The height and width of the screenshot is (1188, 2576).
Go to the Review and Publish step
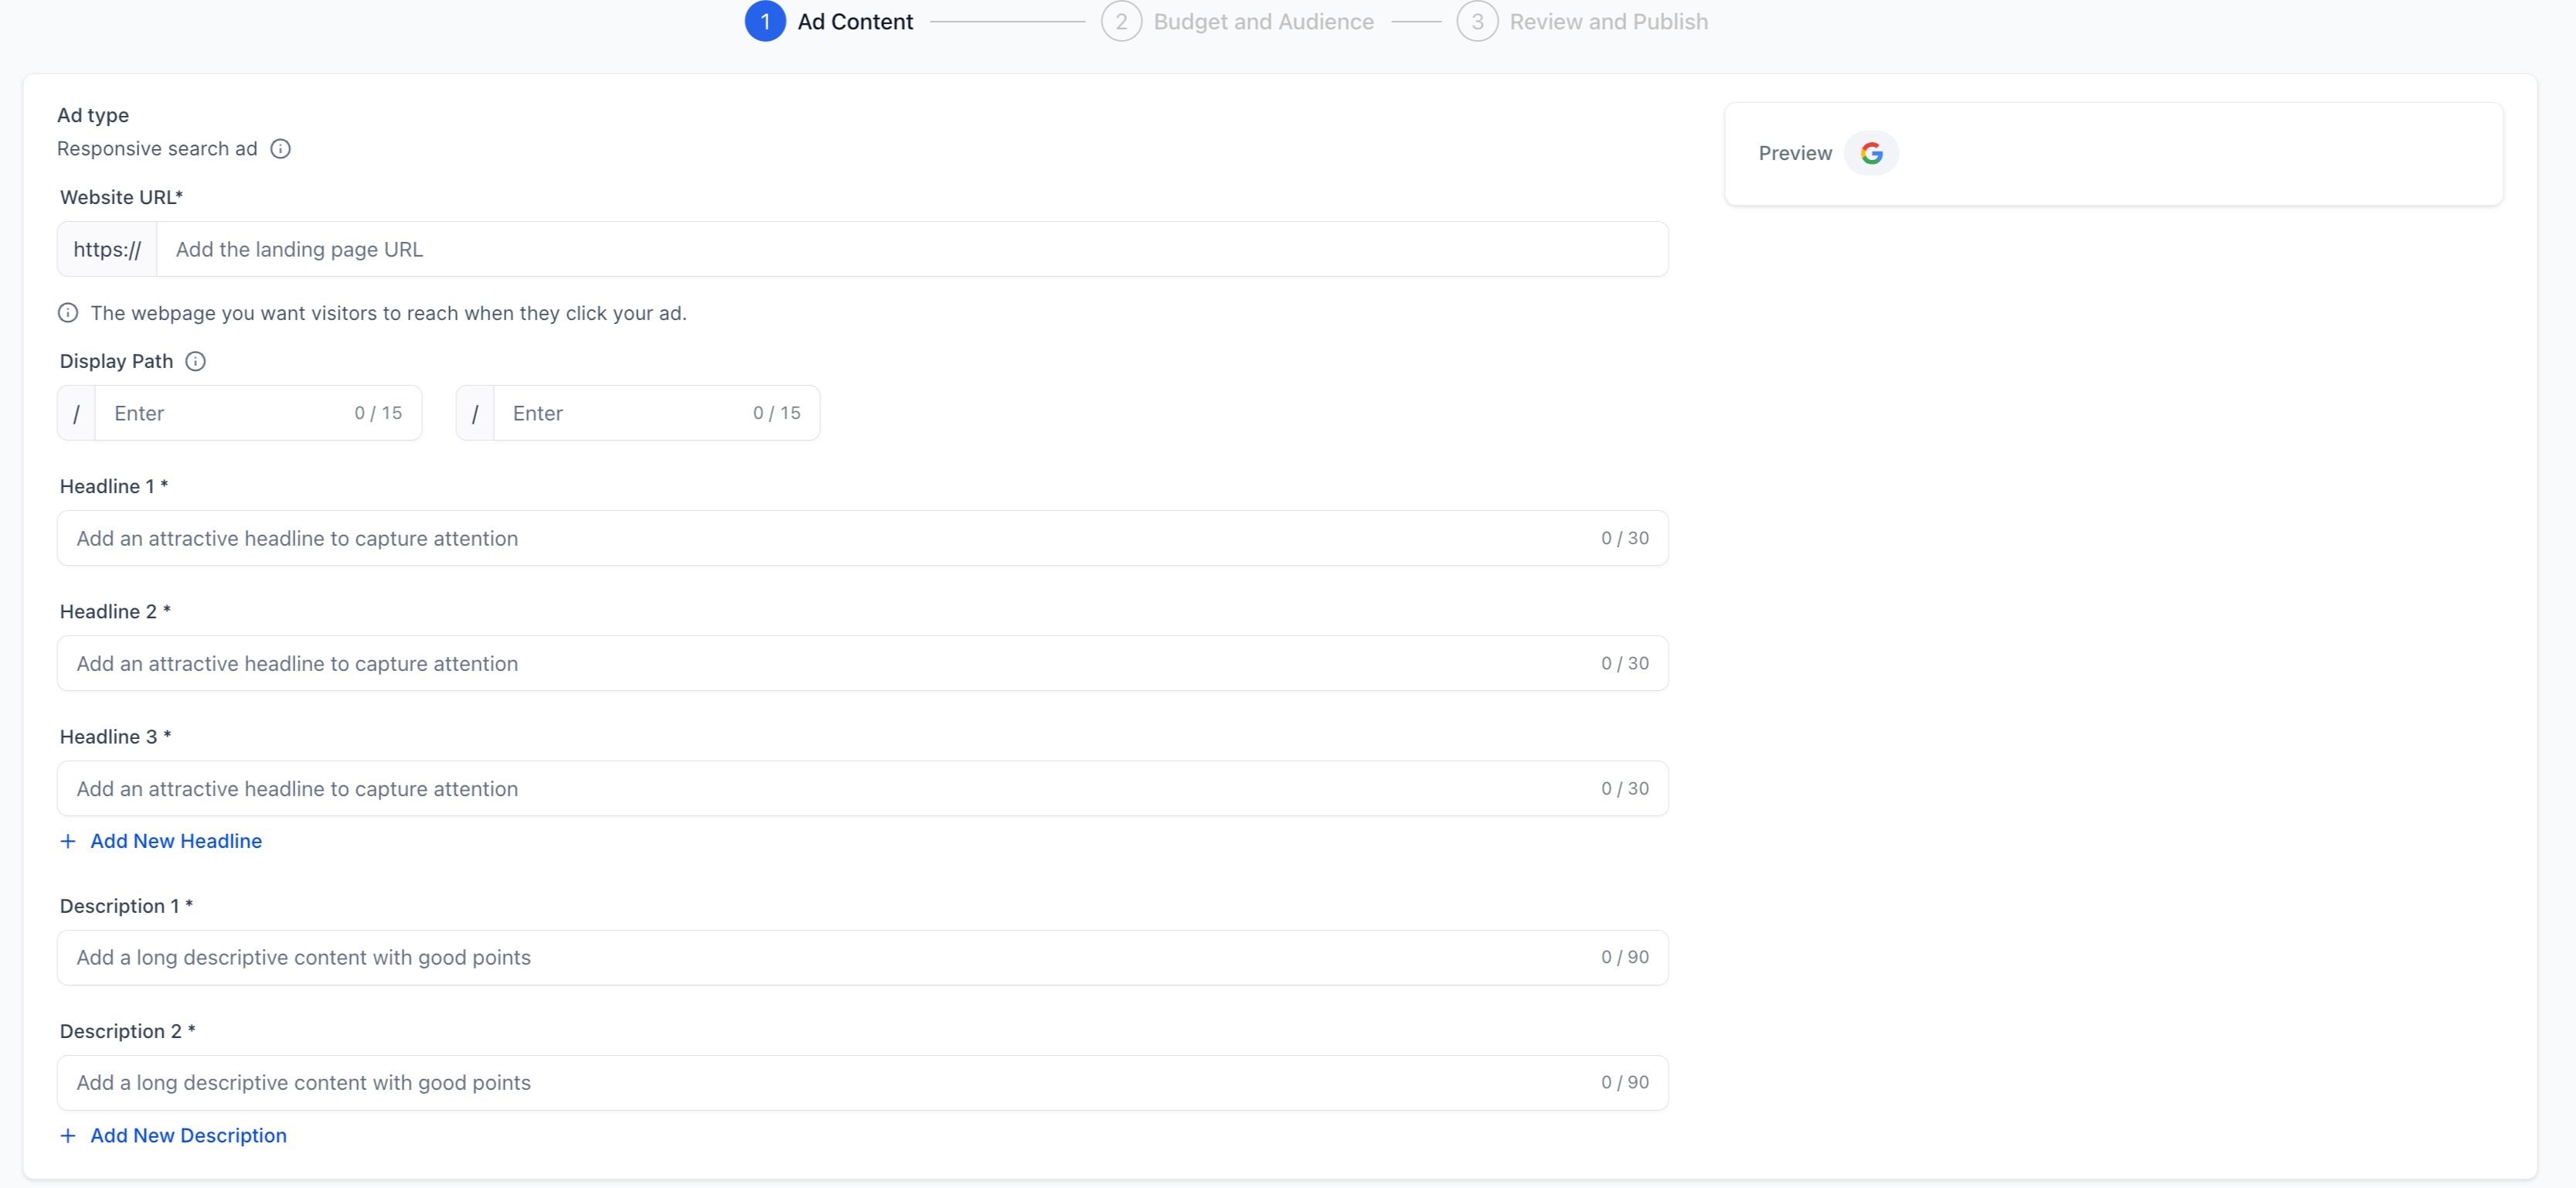tap(1608, 21)
